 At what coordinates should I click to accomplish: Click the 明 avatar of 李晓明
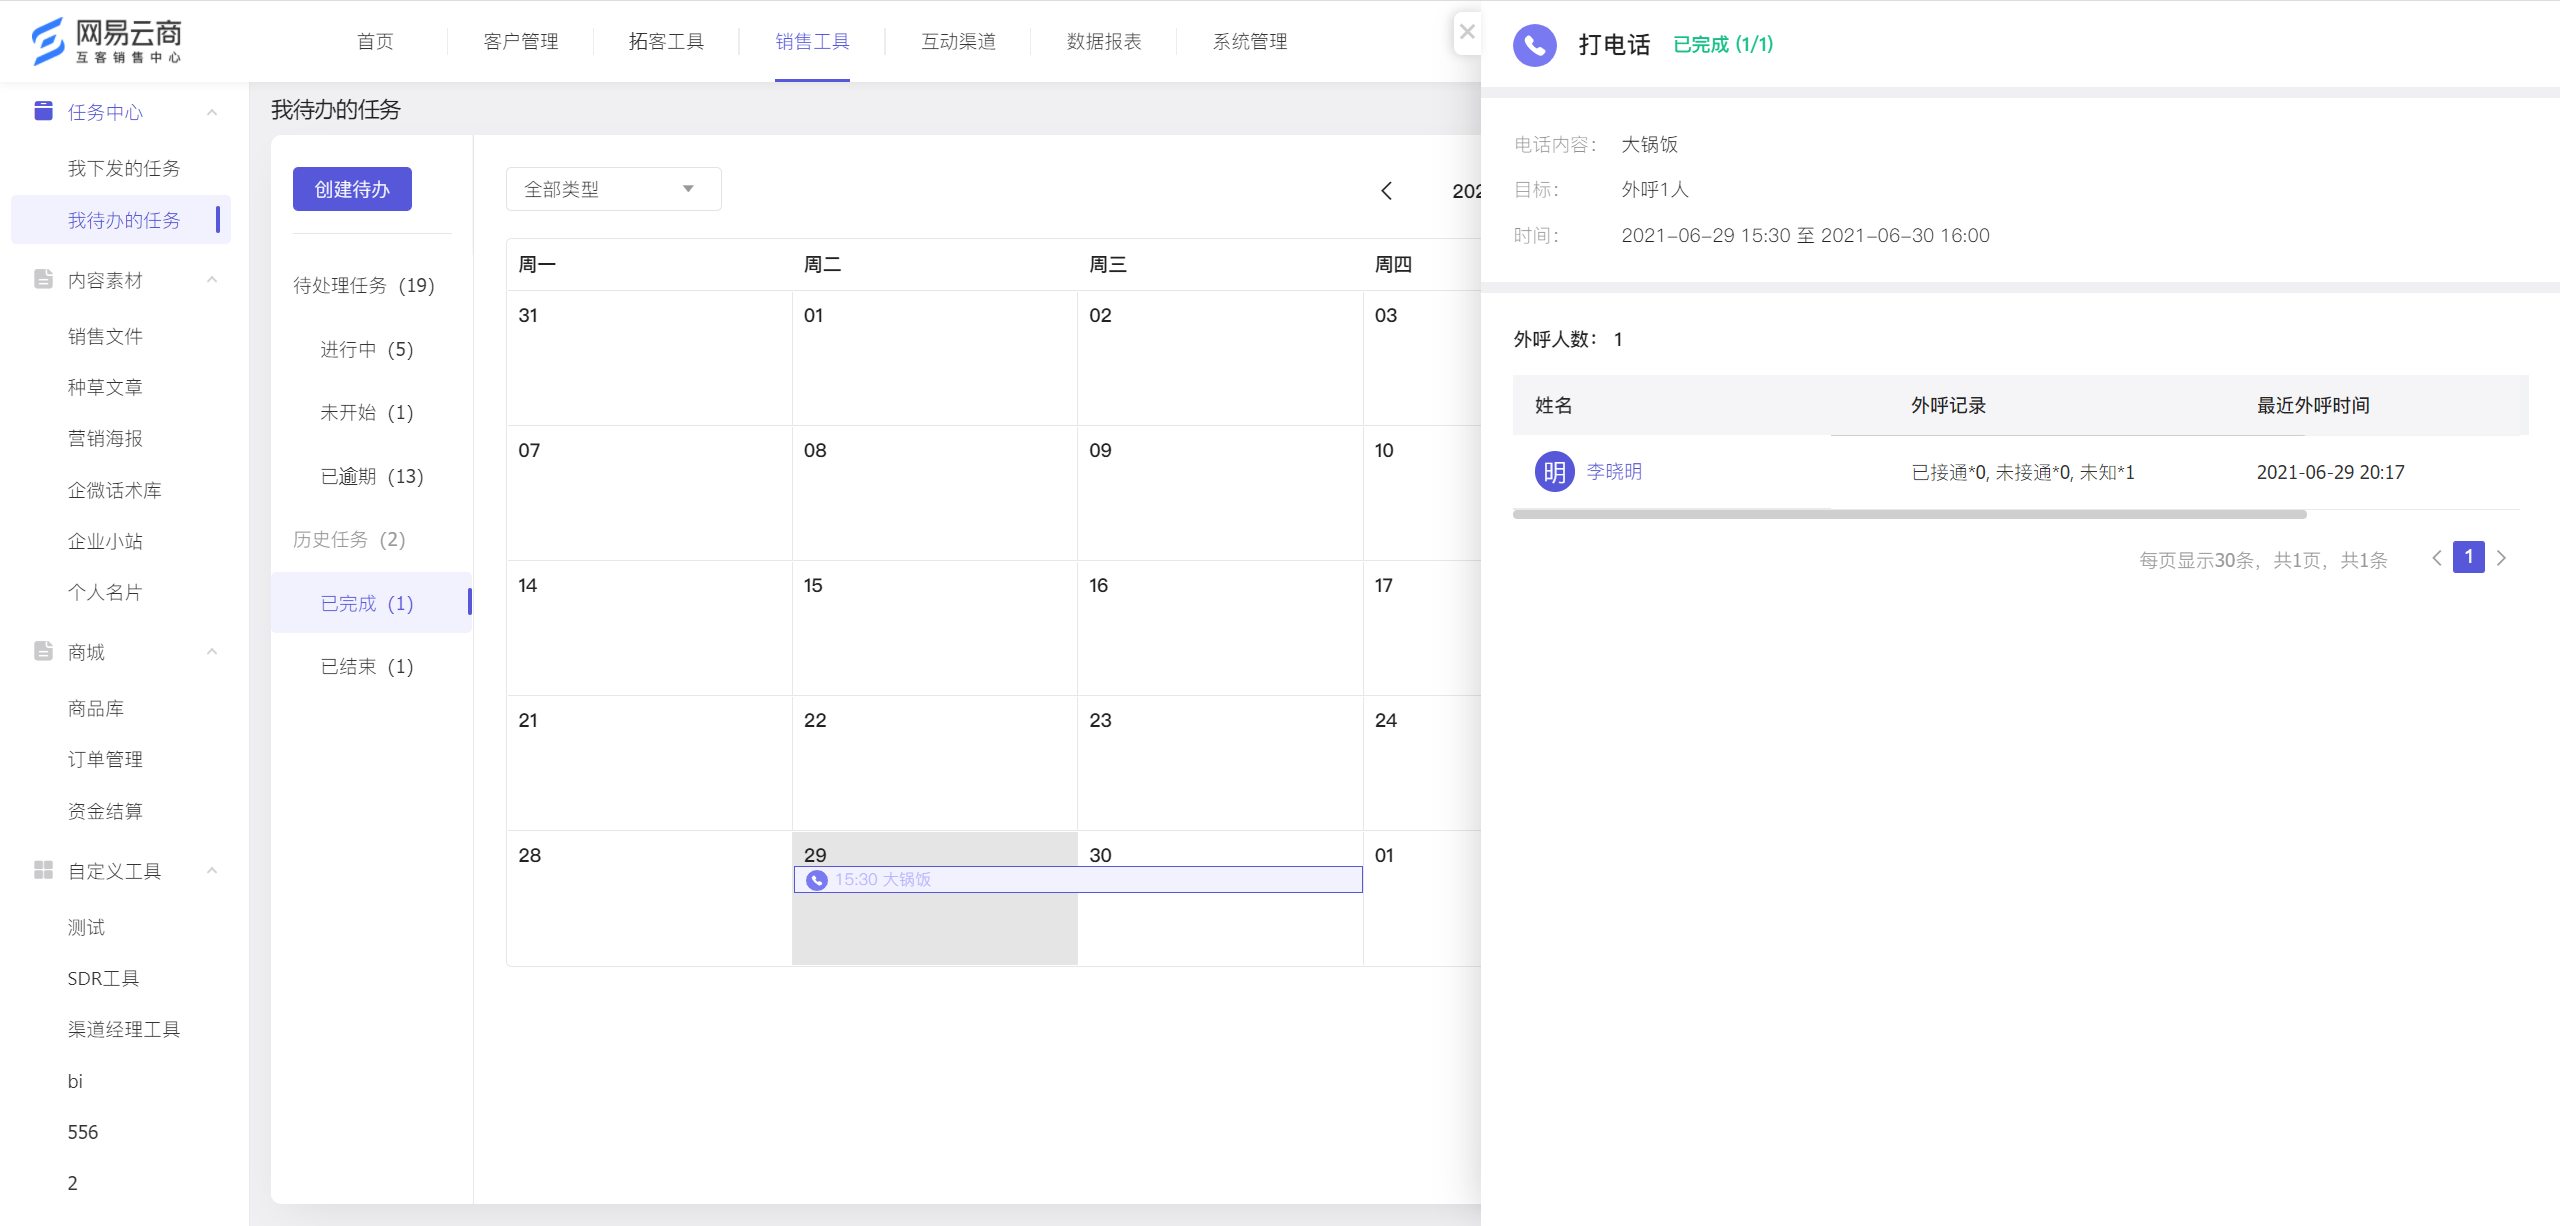click(x=1554, y=472)
